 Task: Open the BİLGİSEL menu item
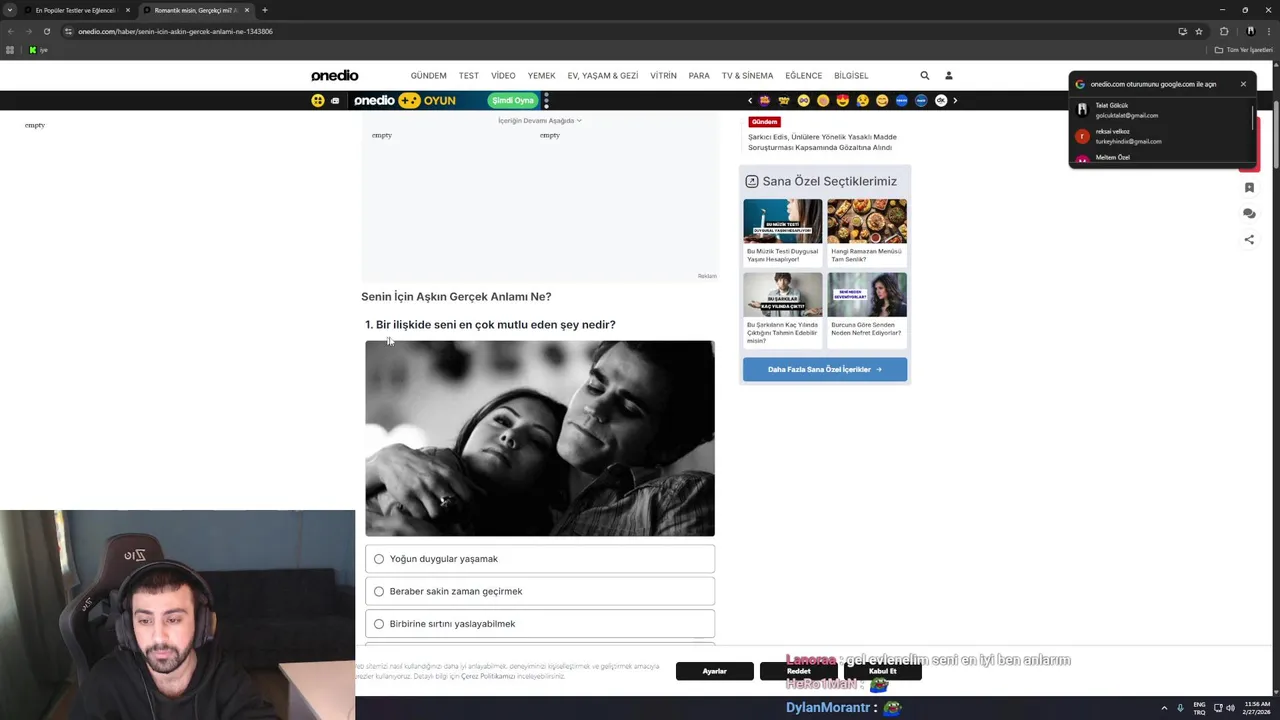[851, 76]
